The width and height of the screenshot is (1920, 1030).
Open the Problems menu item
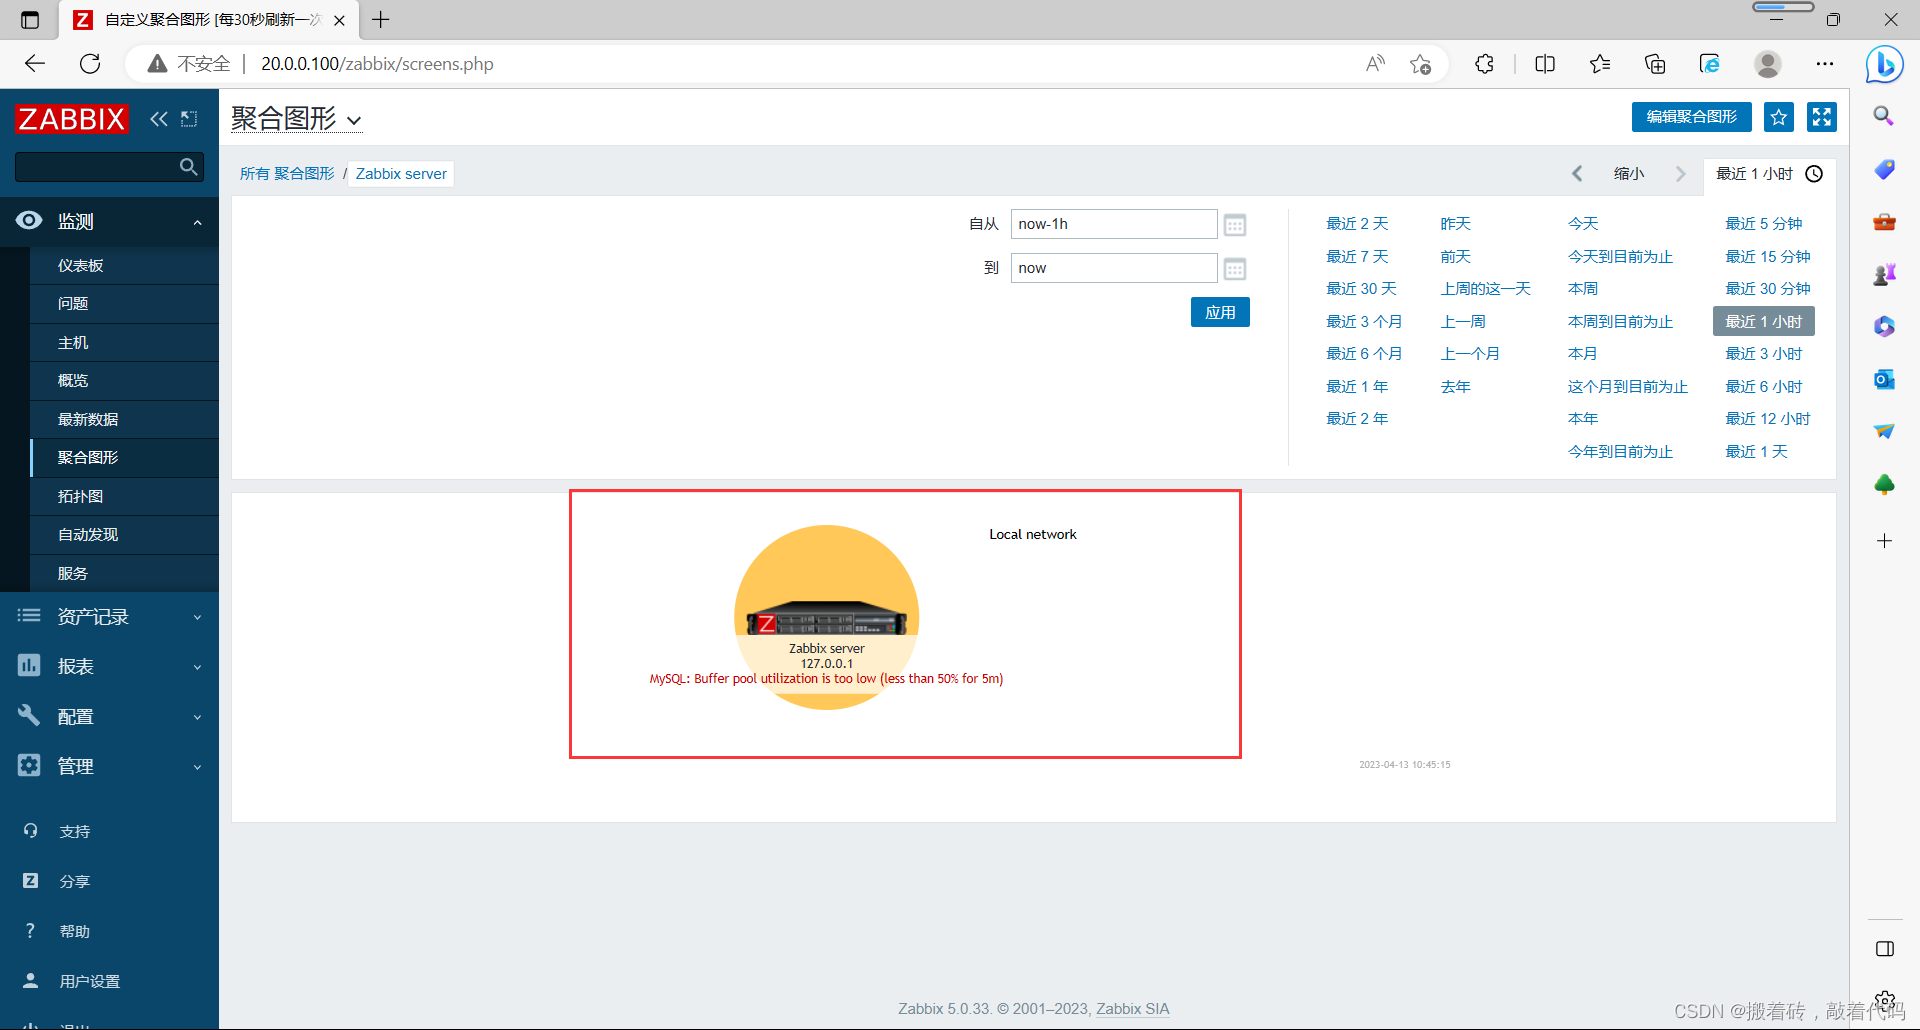click(124, 303)
